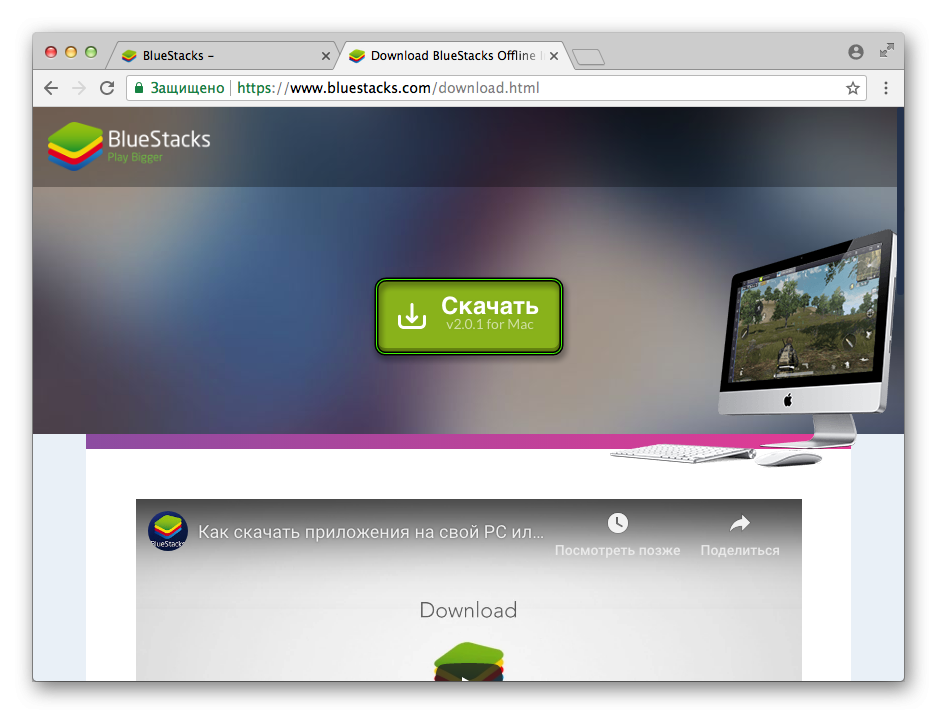Screen dimensions: 937x714
Task: Click the page scrollbar on right edge
Action: pyautogui.click(x=900, y=201)
